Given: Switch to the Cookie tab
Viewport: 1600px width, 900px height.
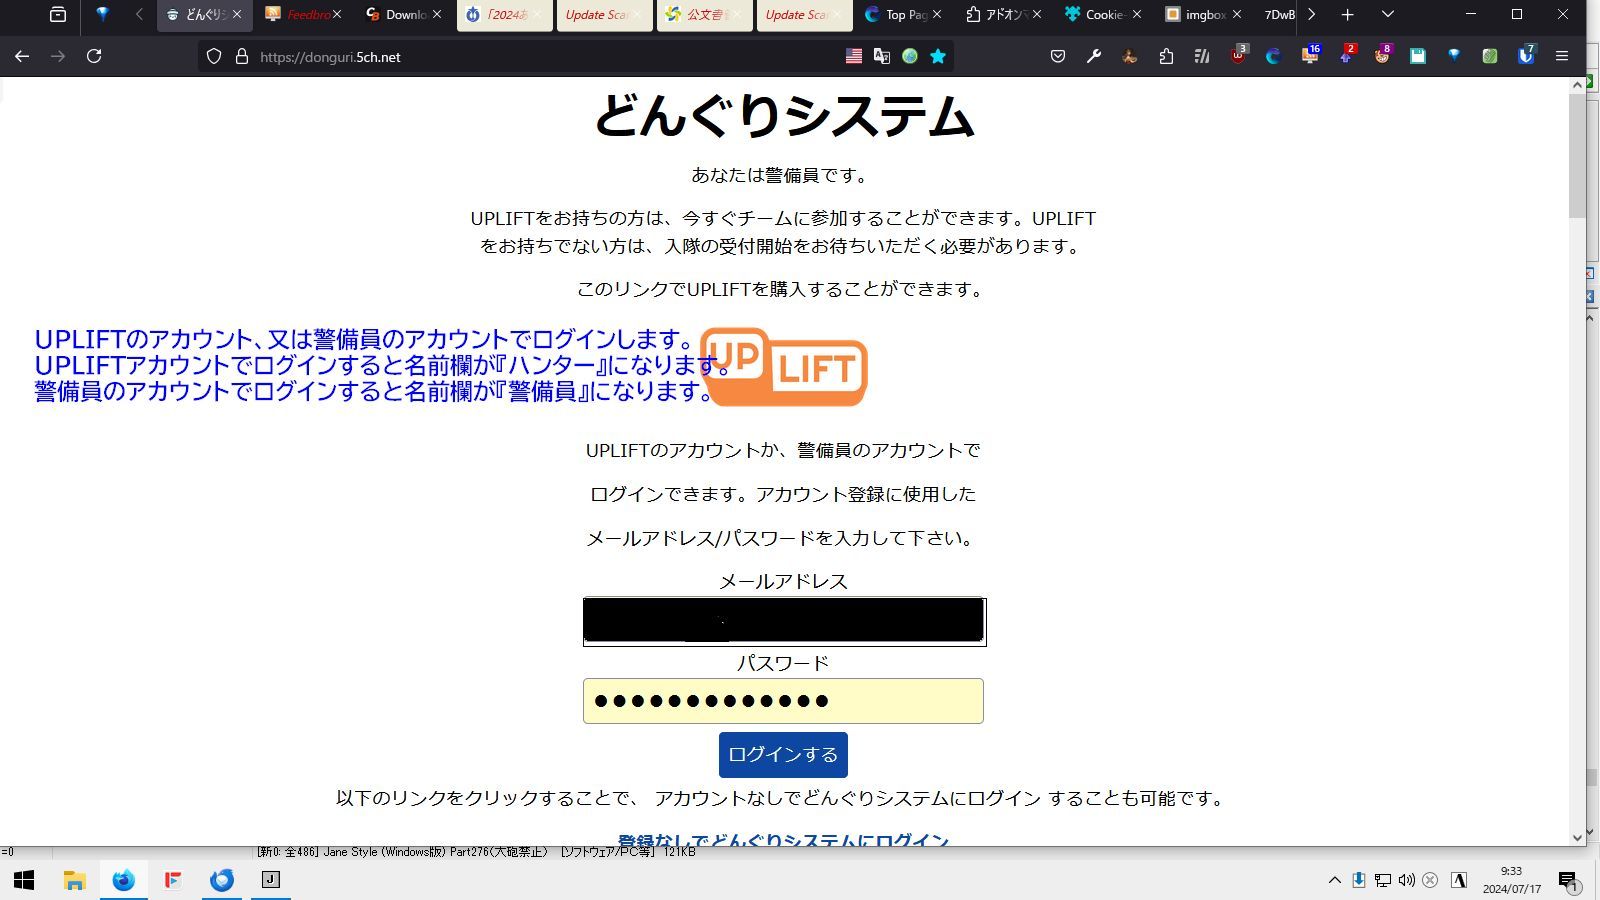Looking at the screenshot, I should click(1098, 15).
